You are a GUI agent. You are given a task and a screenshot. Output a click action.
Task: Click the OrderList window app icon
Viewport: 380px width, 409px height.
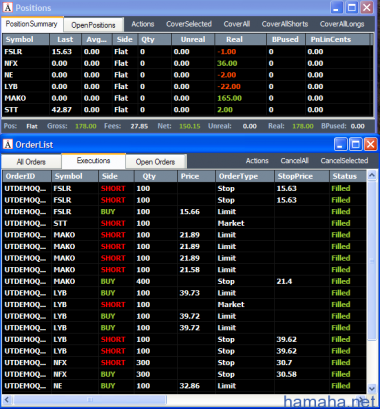[8, 144]
